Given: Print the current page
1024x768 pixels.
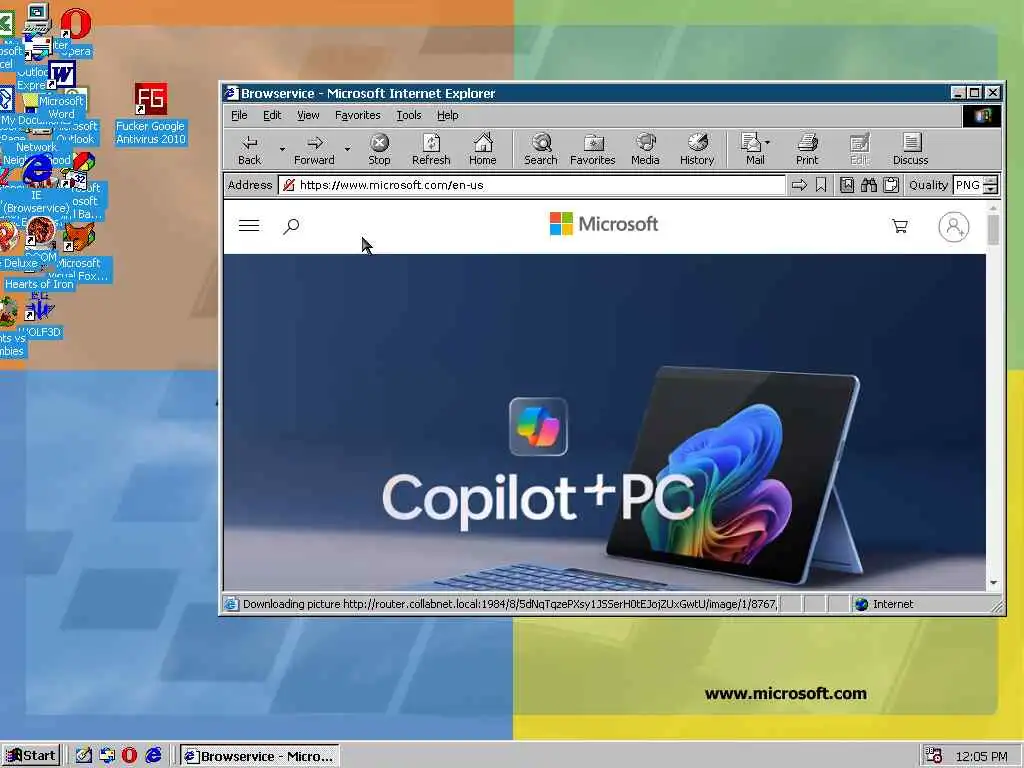Looking at the screenshot, I should coord(807,150).
